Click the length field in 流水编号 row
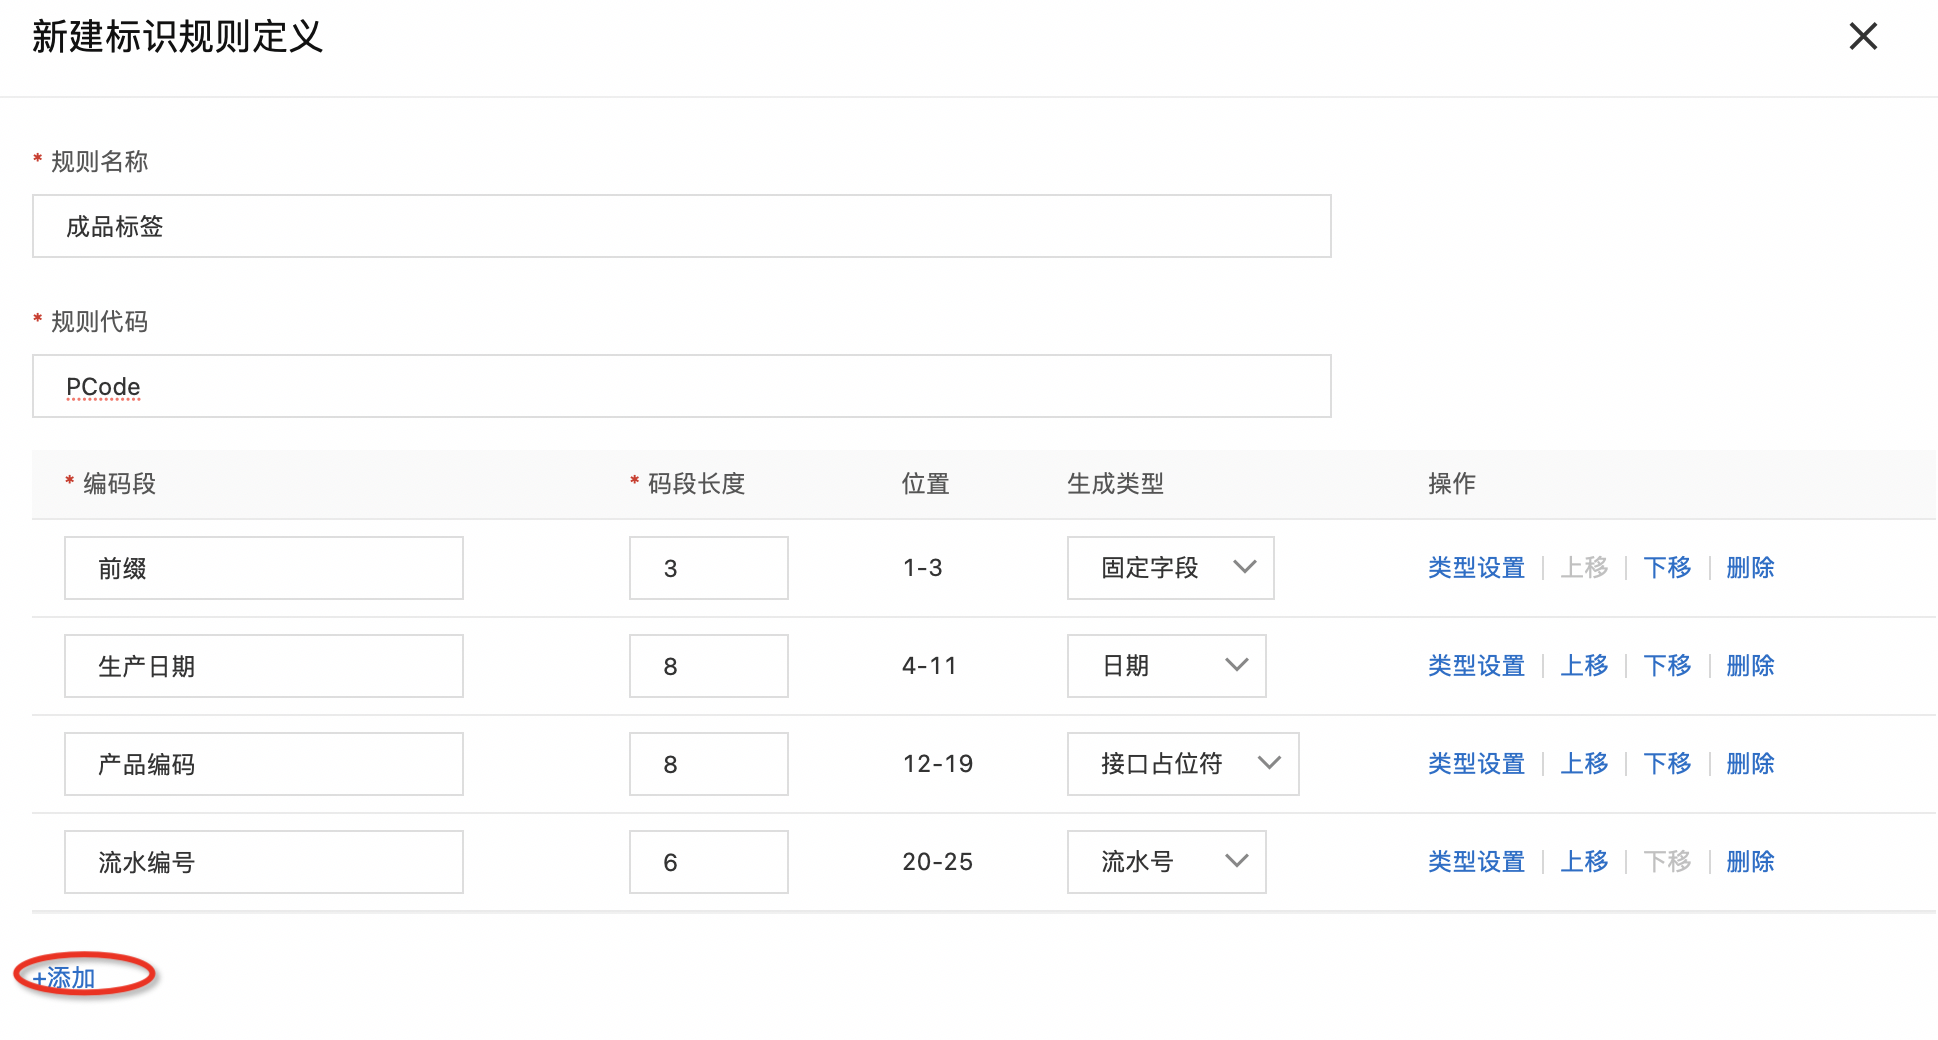This screenshot has width=1938, height=1040. click(709, 862)
